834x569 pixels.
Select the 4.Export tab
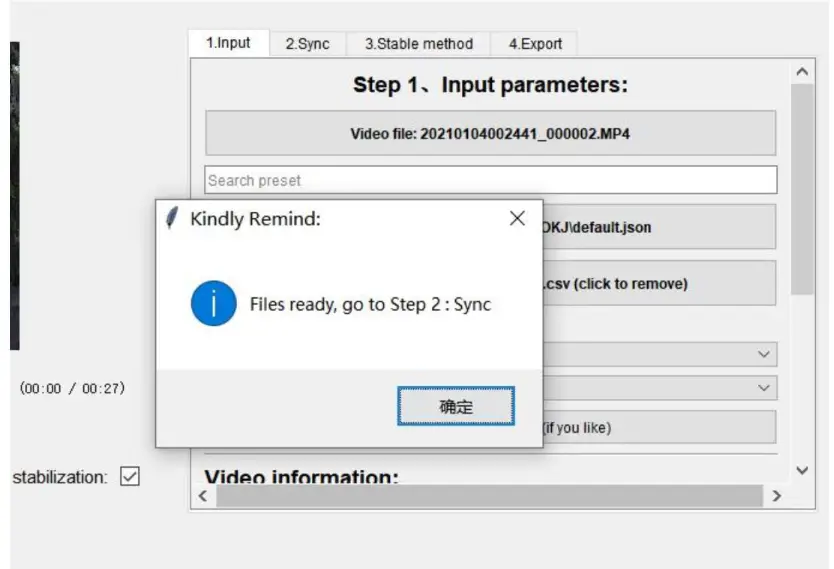pyautogui.click(x=535, y=44)
